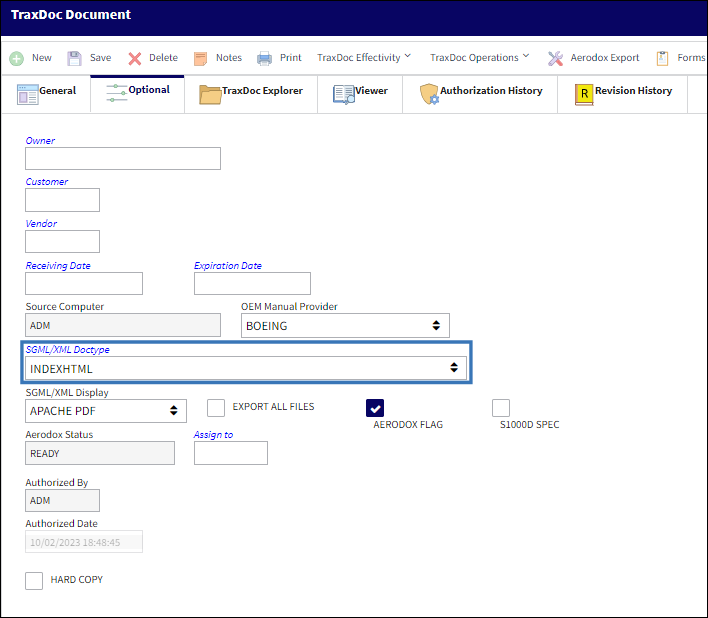Click the Vendor label link
708x618 pixels.
coord(41,223)
